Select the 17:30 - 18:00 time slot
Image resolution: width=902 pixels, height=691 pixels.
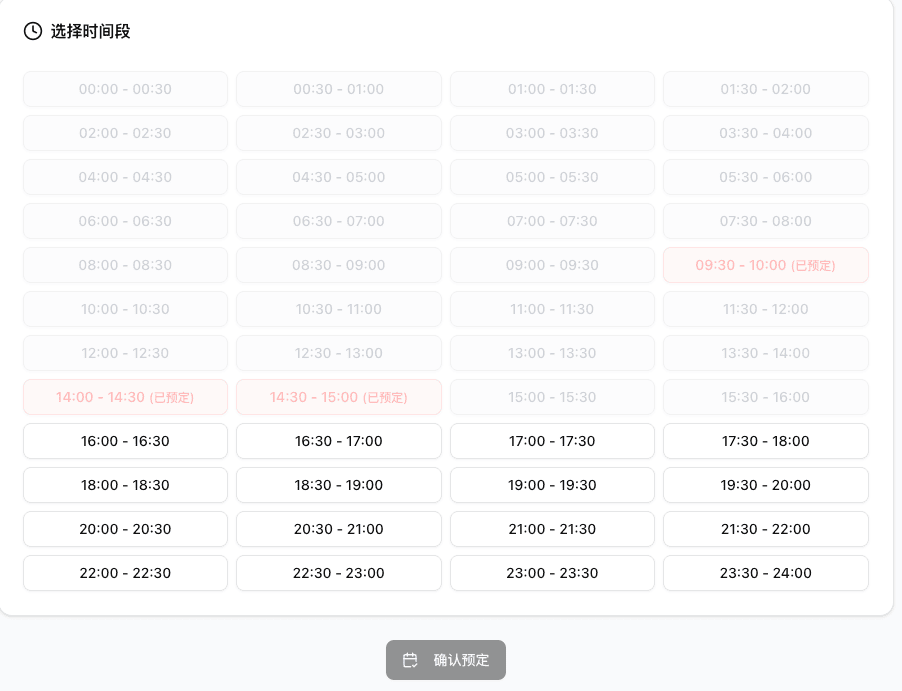pos(765,441)
